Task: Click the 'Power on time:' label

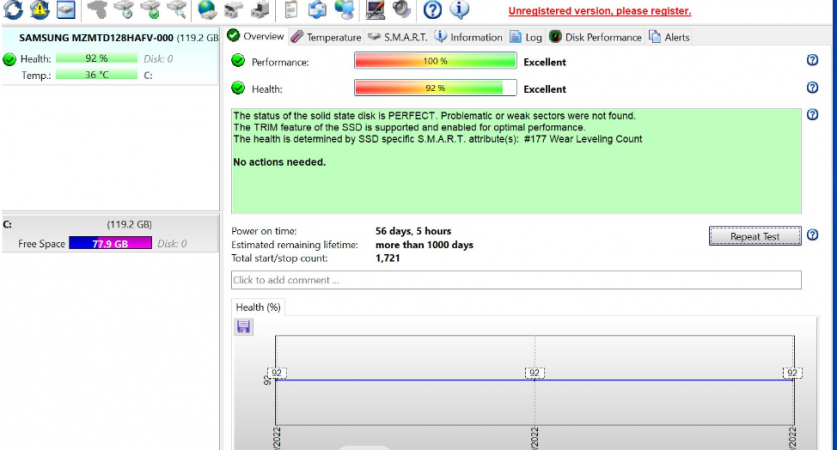Action: click(x=264, y=231)
